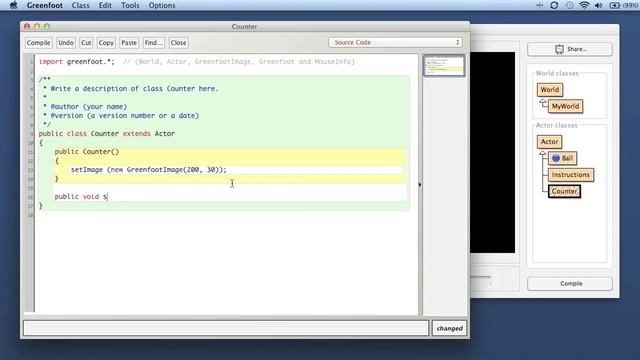
Task: Compile the Counter class in editor
Action: (x=38, y=42)
